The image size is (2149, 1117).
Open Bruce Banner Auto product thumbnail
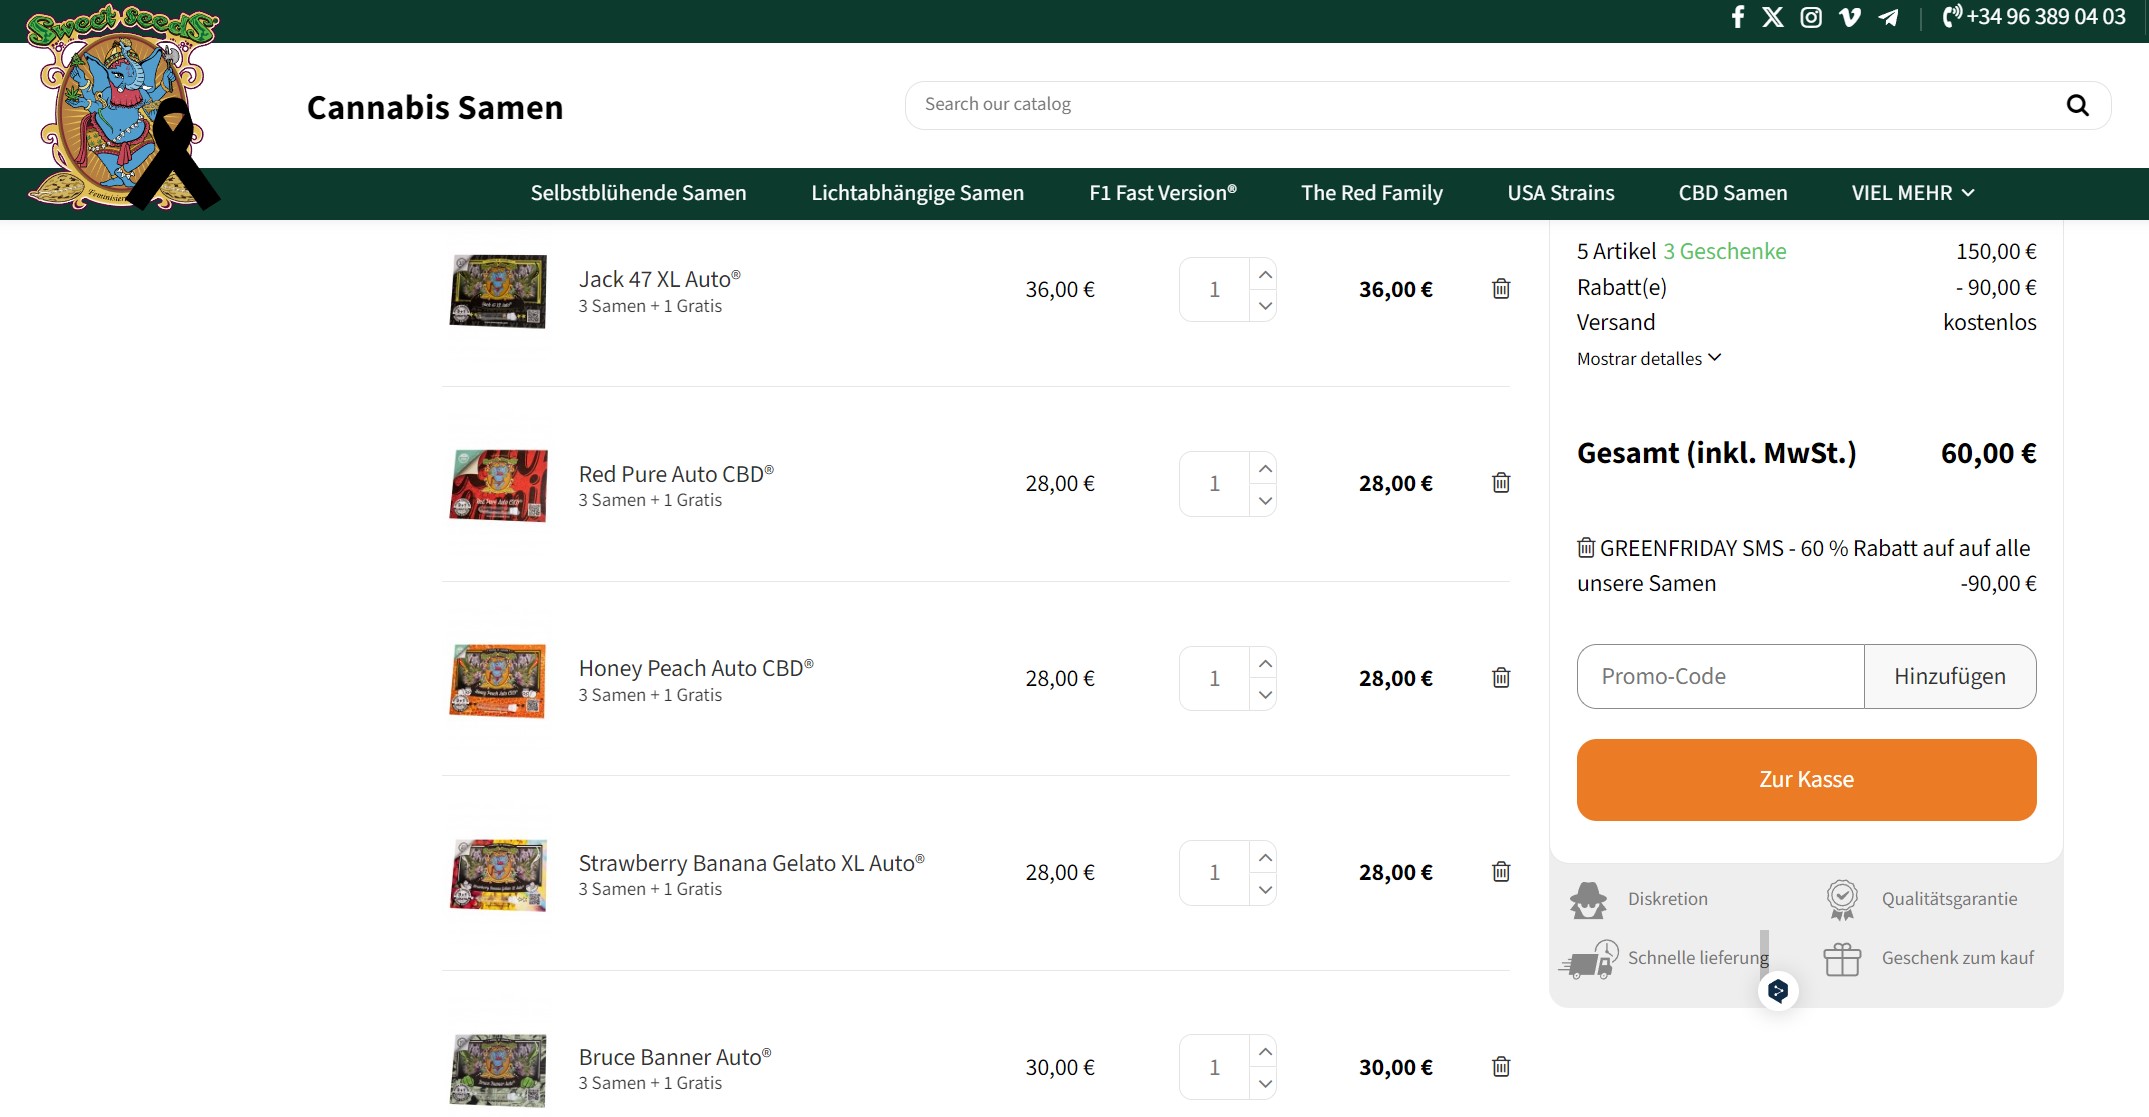tap(498, 1069)
